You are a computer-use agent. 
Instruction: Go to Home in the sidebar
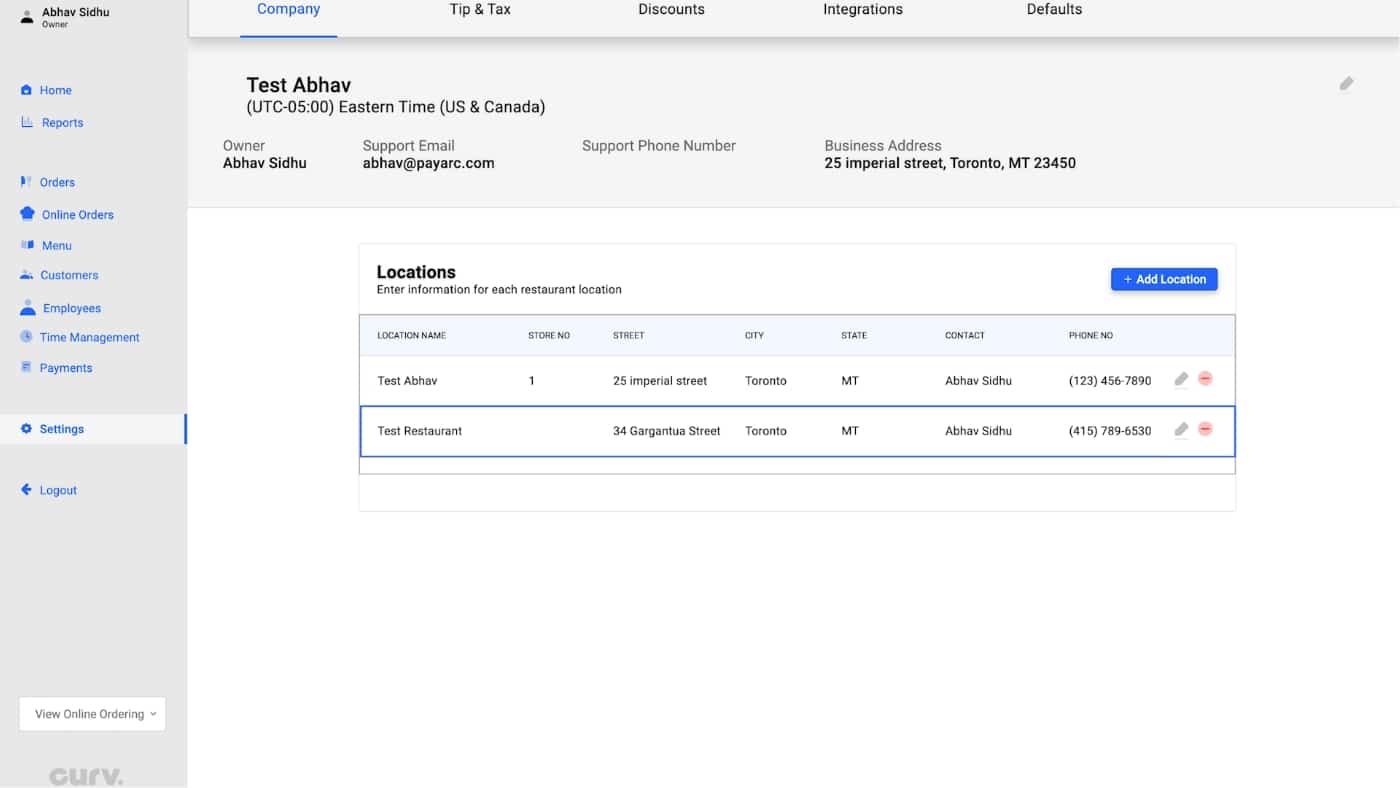click(55, 90)
